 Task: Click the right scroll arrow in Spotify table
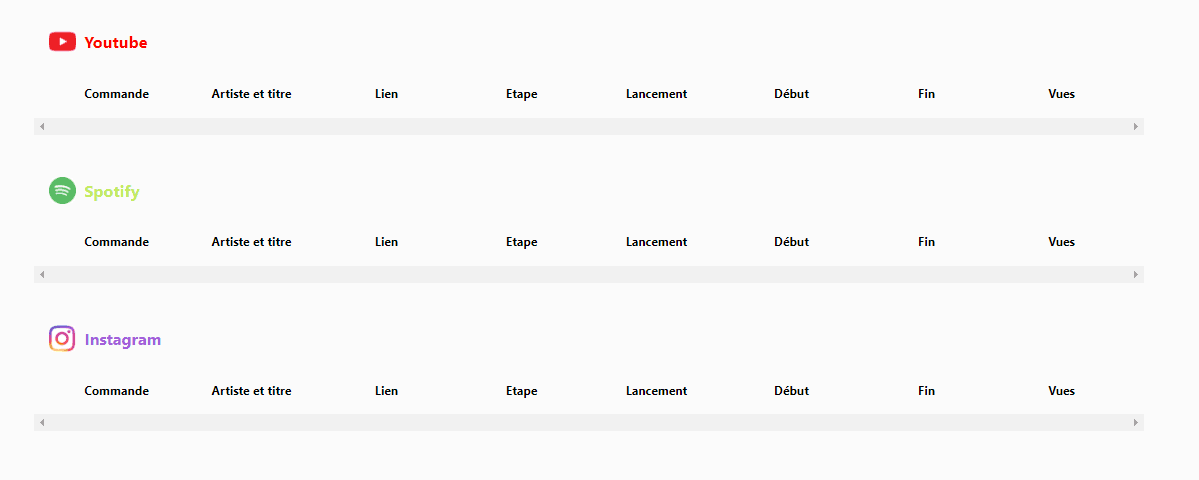[x=1136, y=274]
